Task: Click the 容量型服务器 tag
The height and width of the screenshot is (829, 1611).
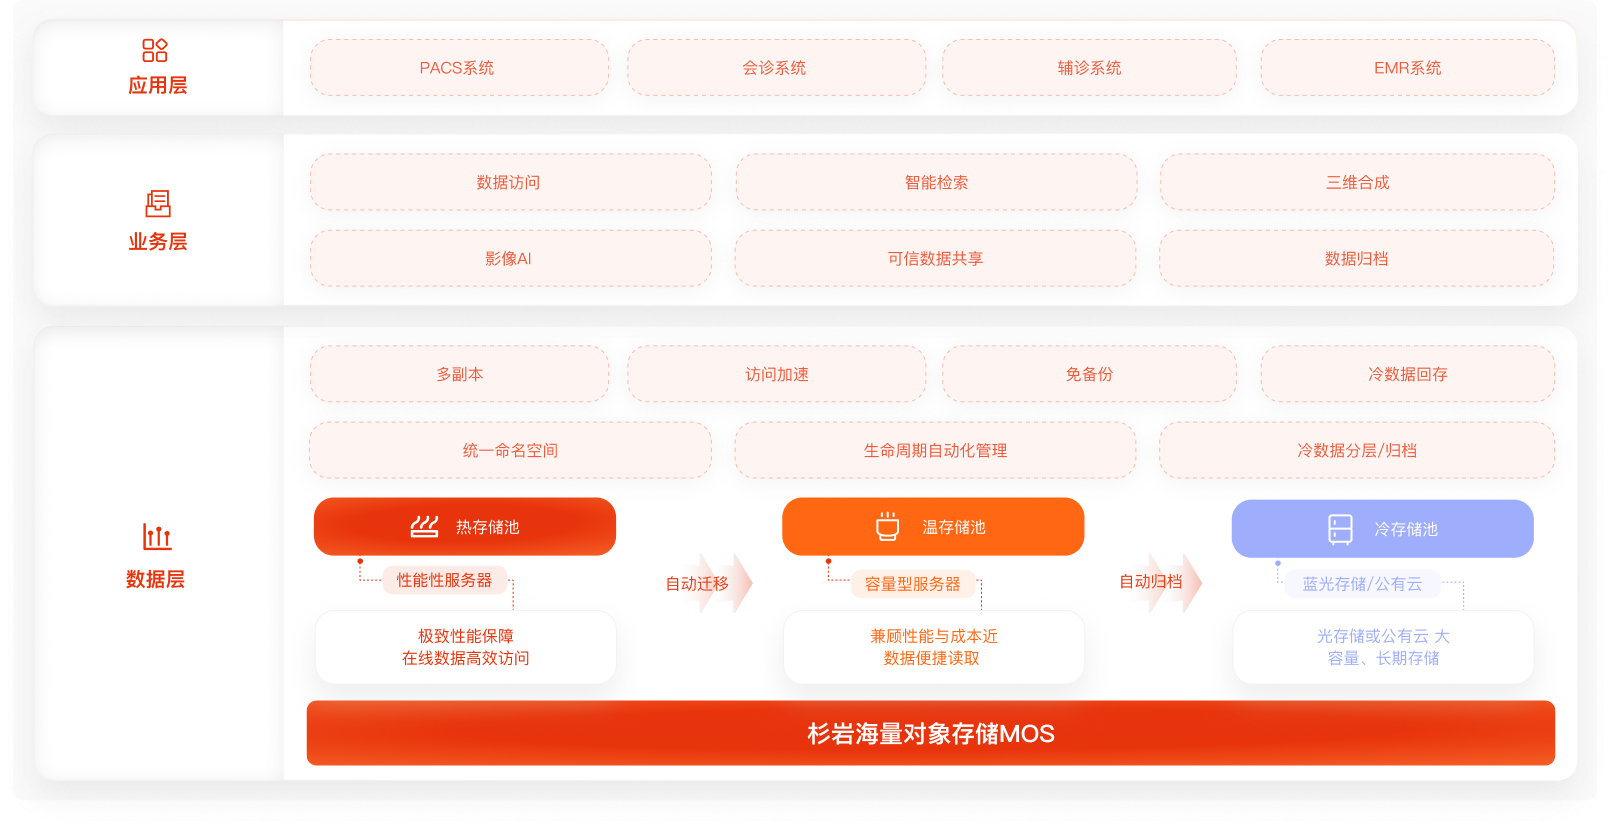Action: pyautogui.click(x=912, y=584)
